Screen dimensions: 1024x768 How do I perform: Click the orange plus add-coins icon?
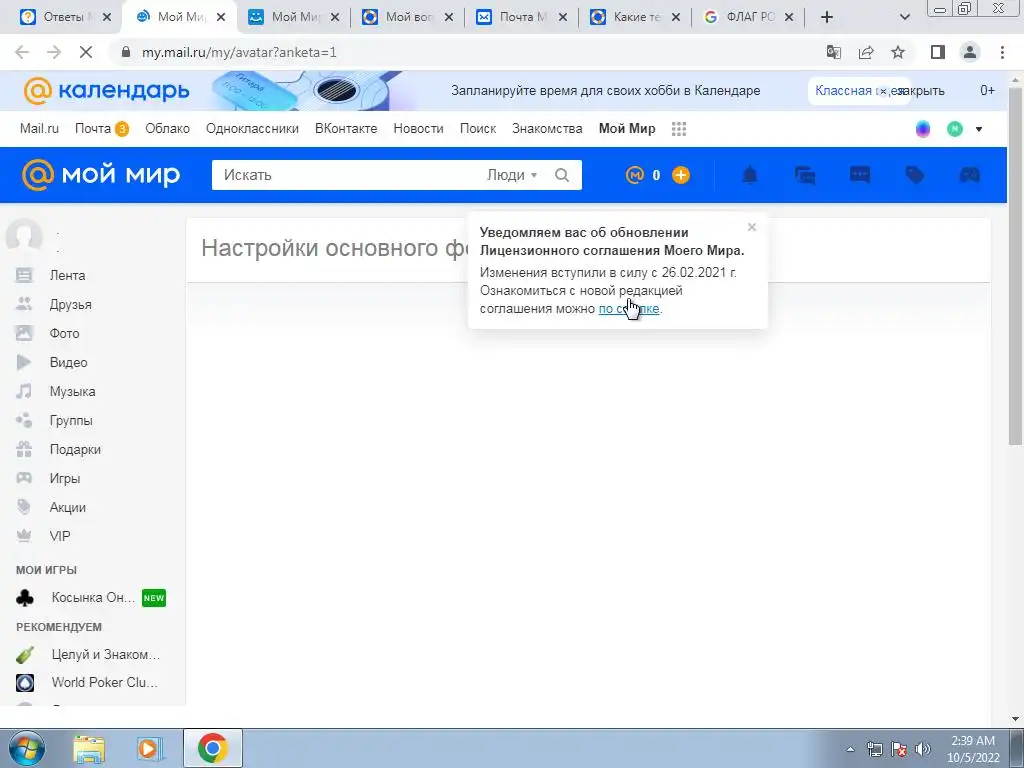click(680, 175)
